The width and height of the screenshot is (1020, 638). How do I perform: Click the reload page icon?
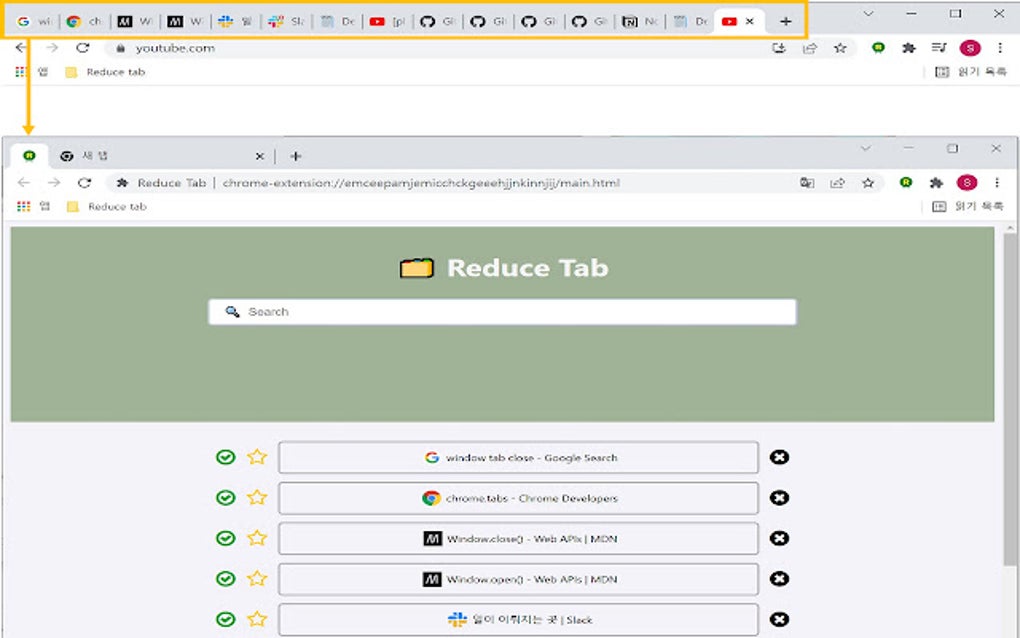84,183
